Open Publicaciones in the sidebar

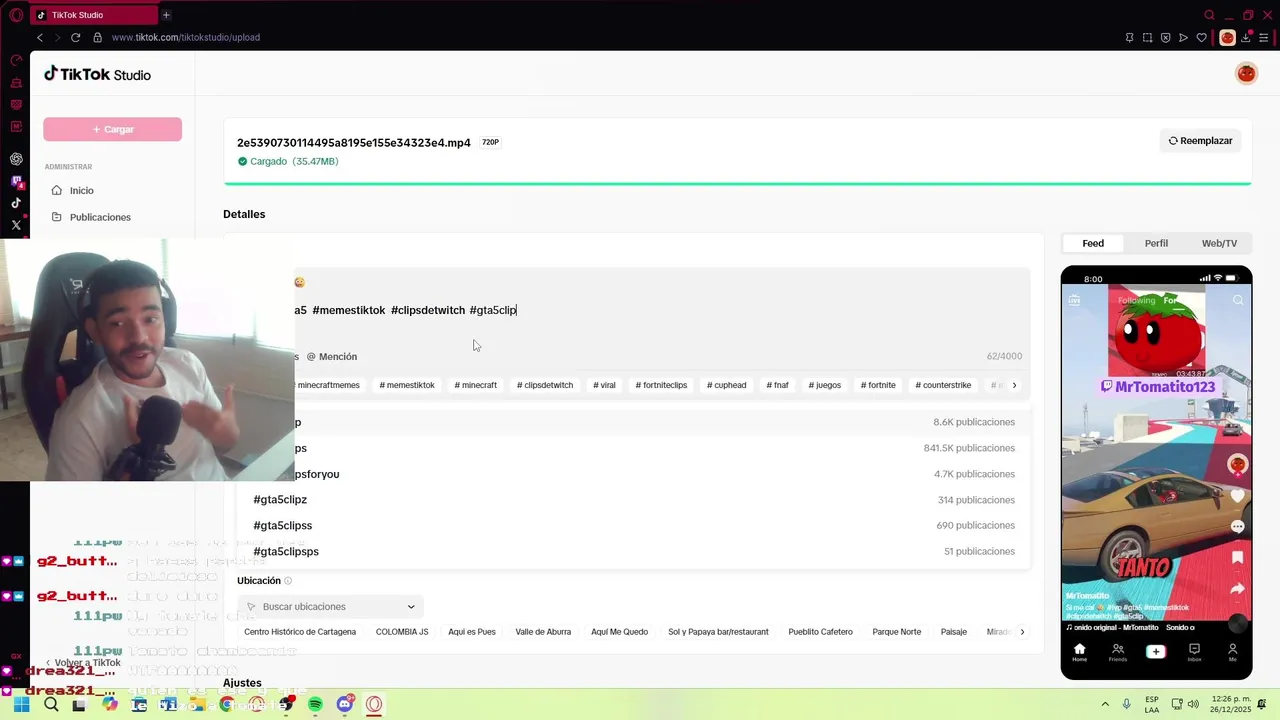pos(100,217)
